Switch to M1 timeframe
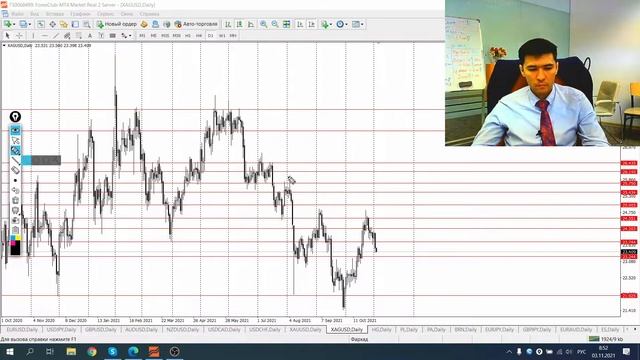640x360 pixels. pos(142,36)
